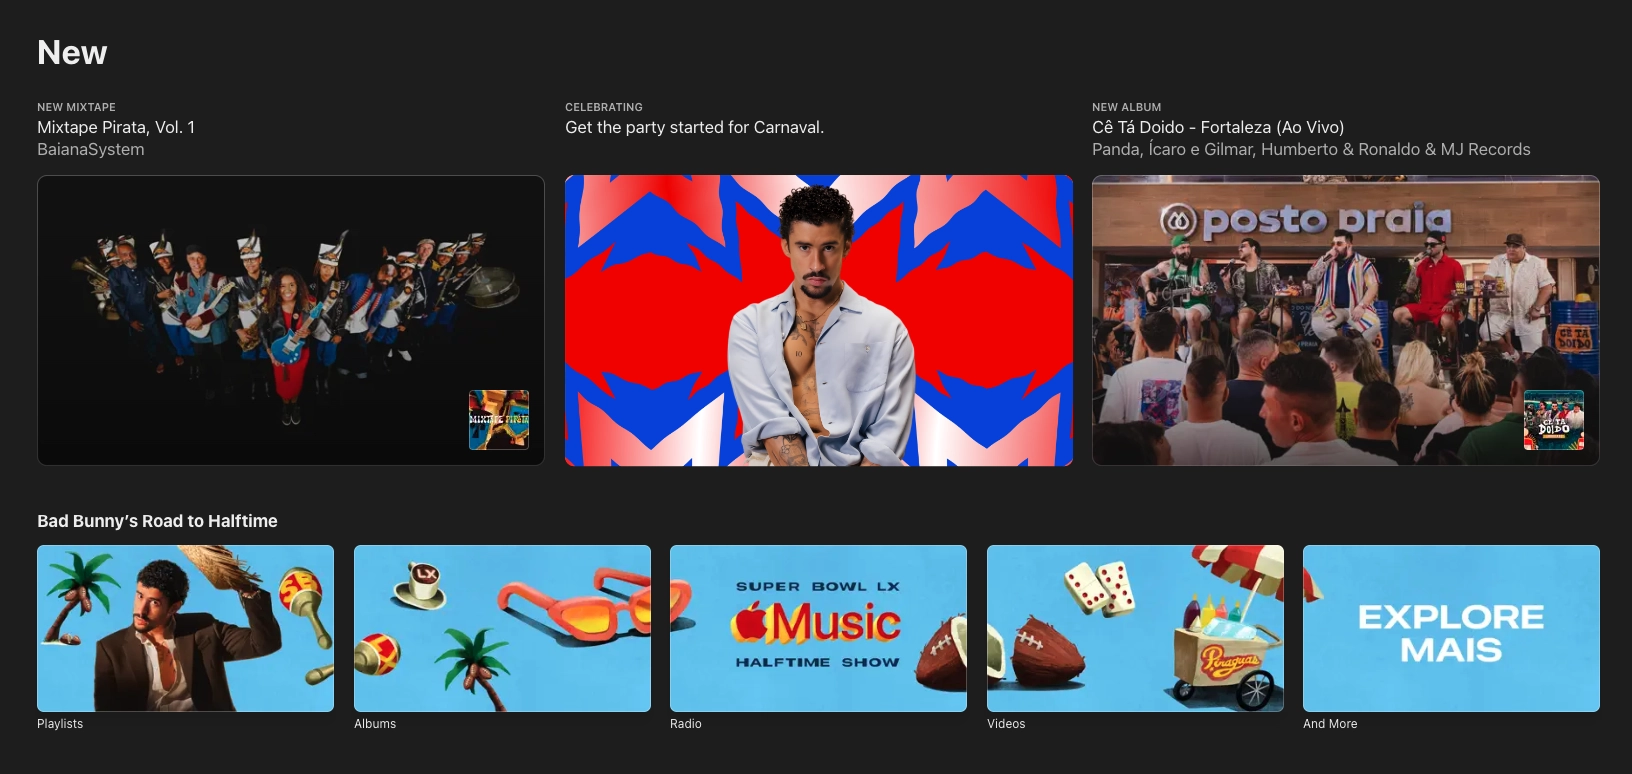Click the 'Radio' caption text

tap(686, 724)
